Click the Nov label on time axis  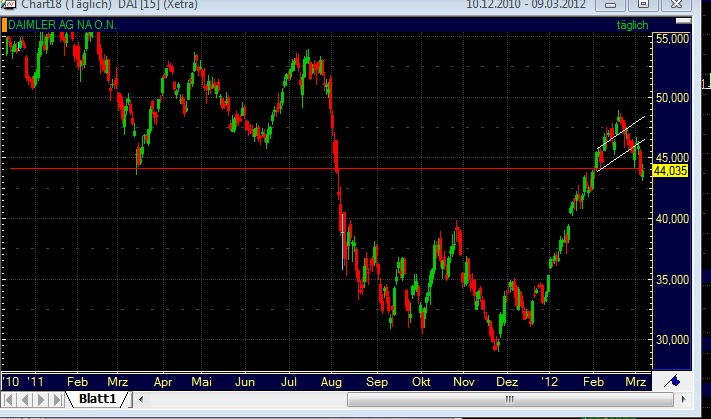coord(464,382)
